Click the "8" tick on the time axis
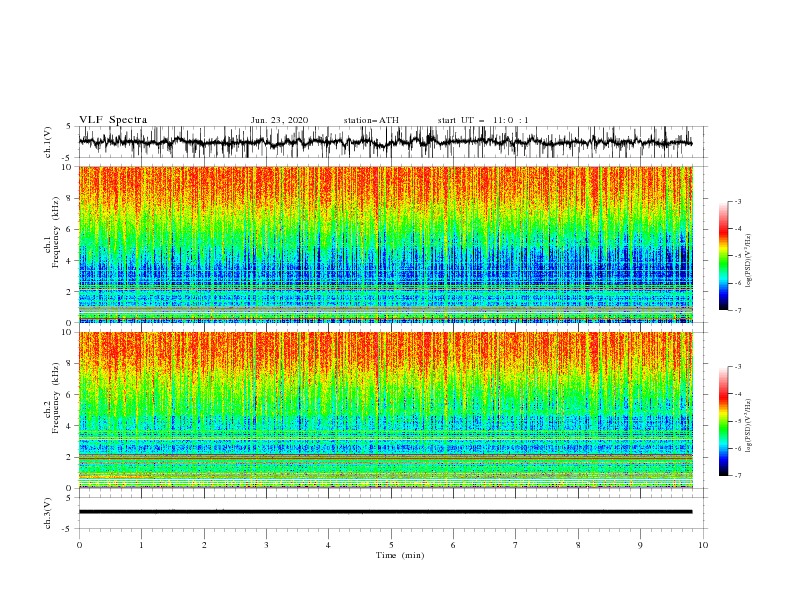The image size is (792, 612). coord(578,545)
